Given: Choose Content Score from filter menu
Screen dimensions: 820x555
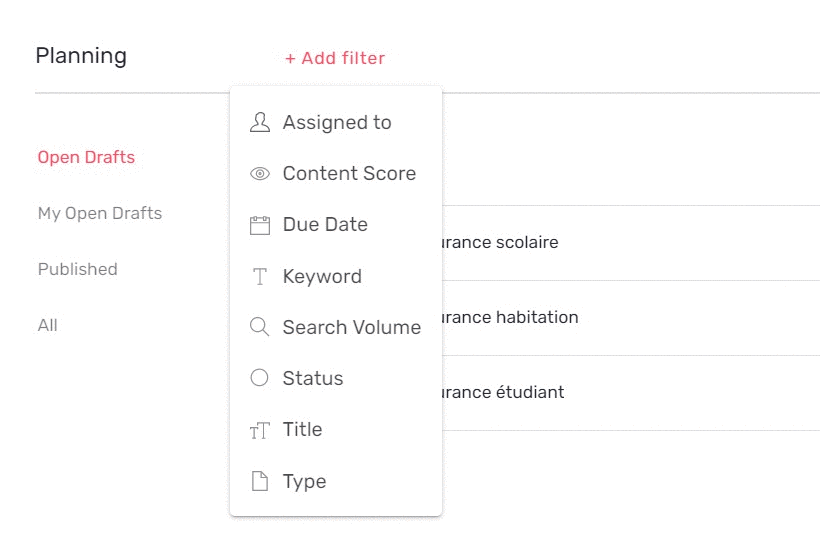Looking at the screenshot, I should point(349,174).
